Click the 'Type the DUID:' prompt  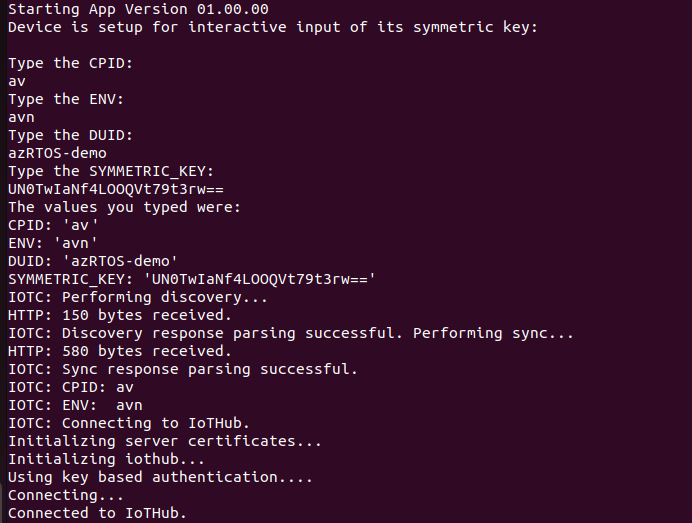[70, 135]
